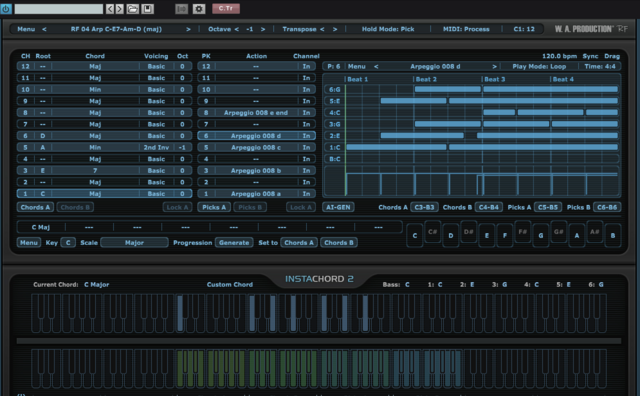
Task: Change Play Mode: Loop setting
Action: click(539, 66)
